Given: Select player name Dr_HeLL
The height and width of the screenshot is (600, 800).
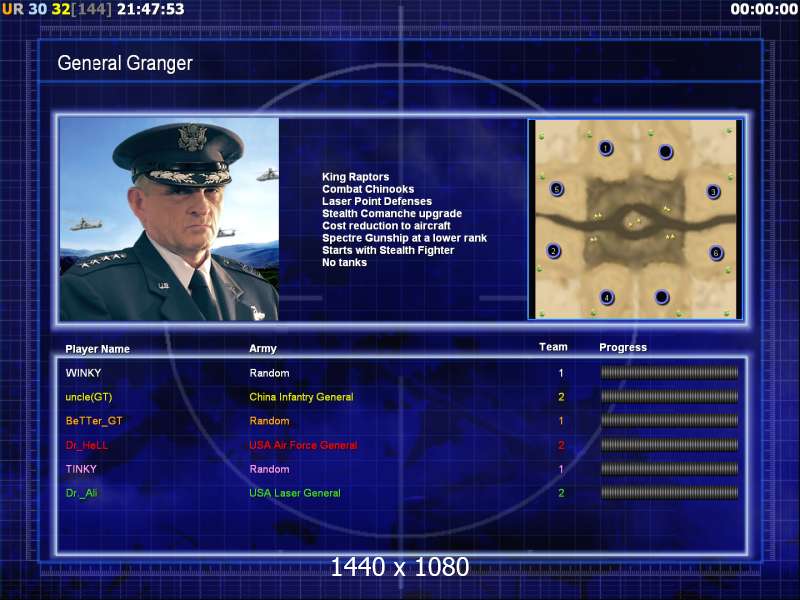Looking at the screenshot, I should 87,445.
